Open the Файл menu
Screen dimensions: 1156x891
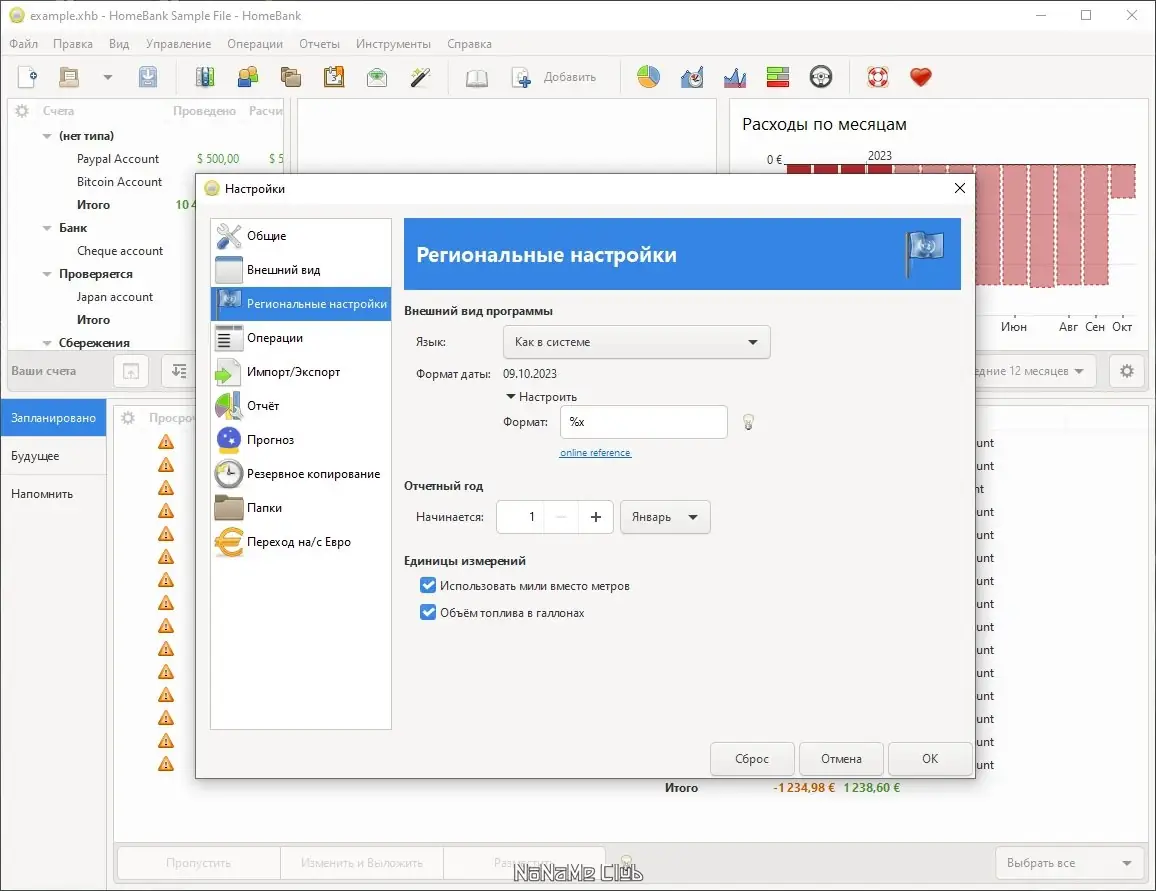(x=24, y=43)
